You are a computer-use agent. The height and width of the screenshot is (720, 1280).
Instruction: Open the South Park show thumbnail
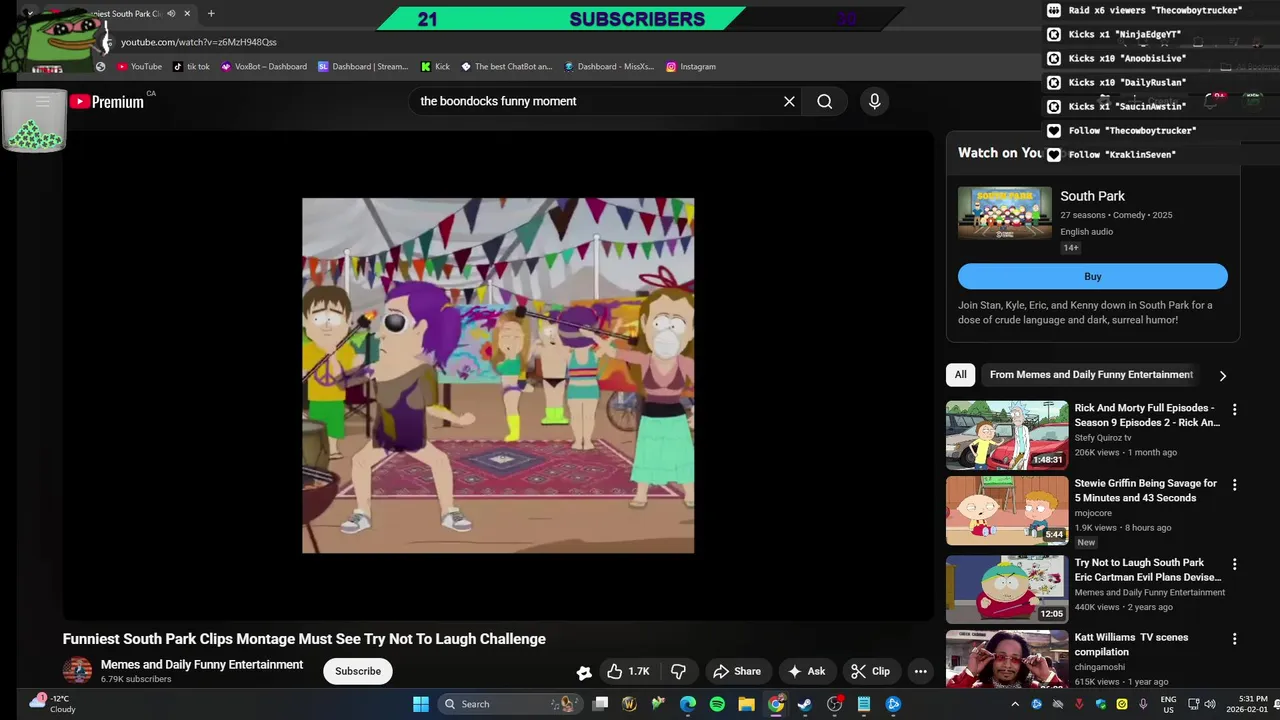pos(1005,213)
